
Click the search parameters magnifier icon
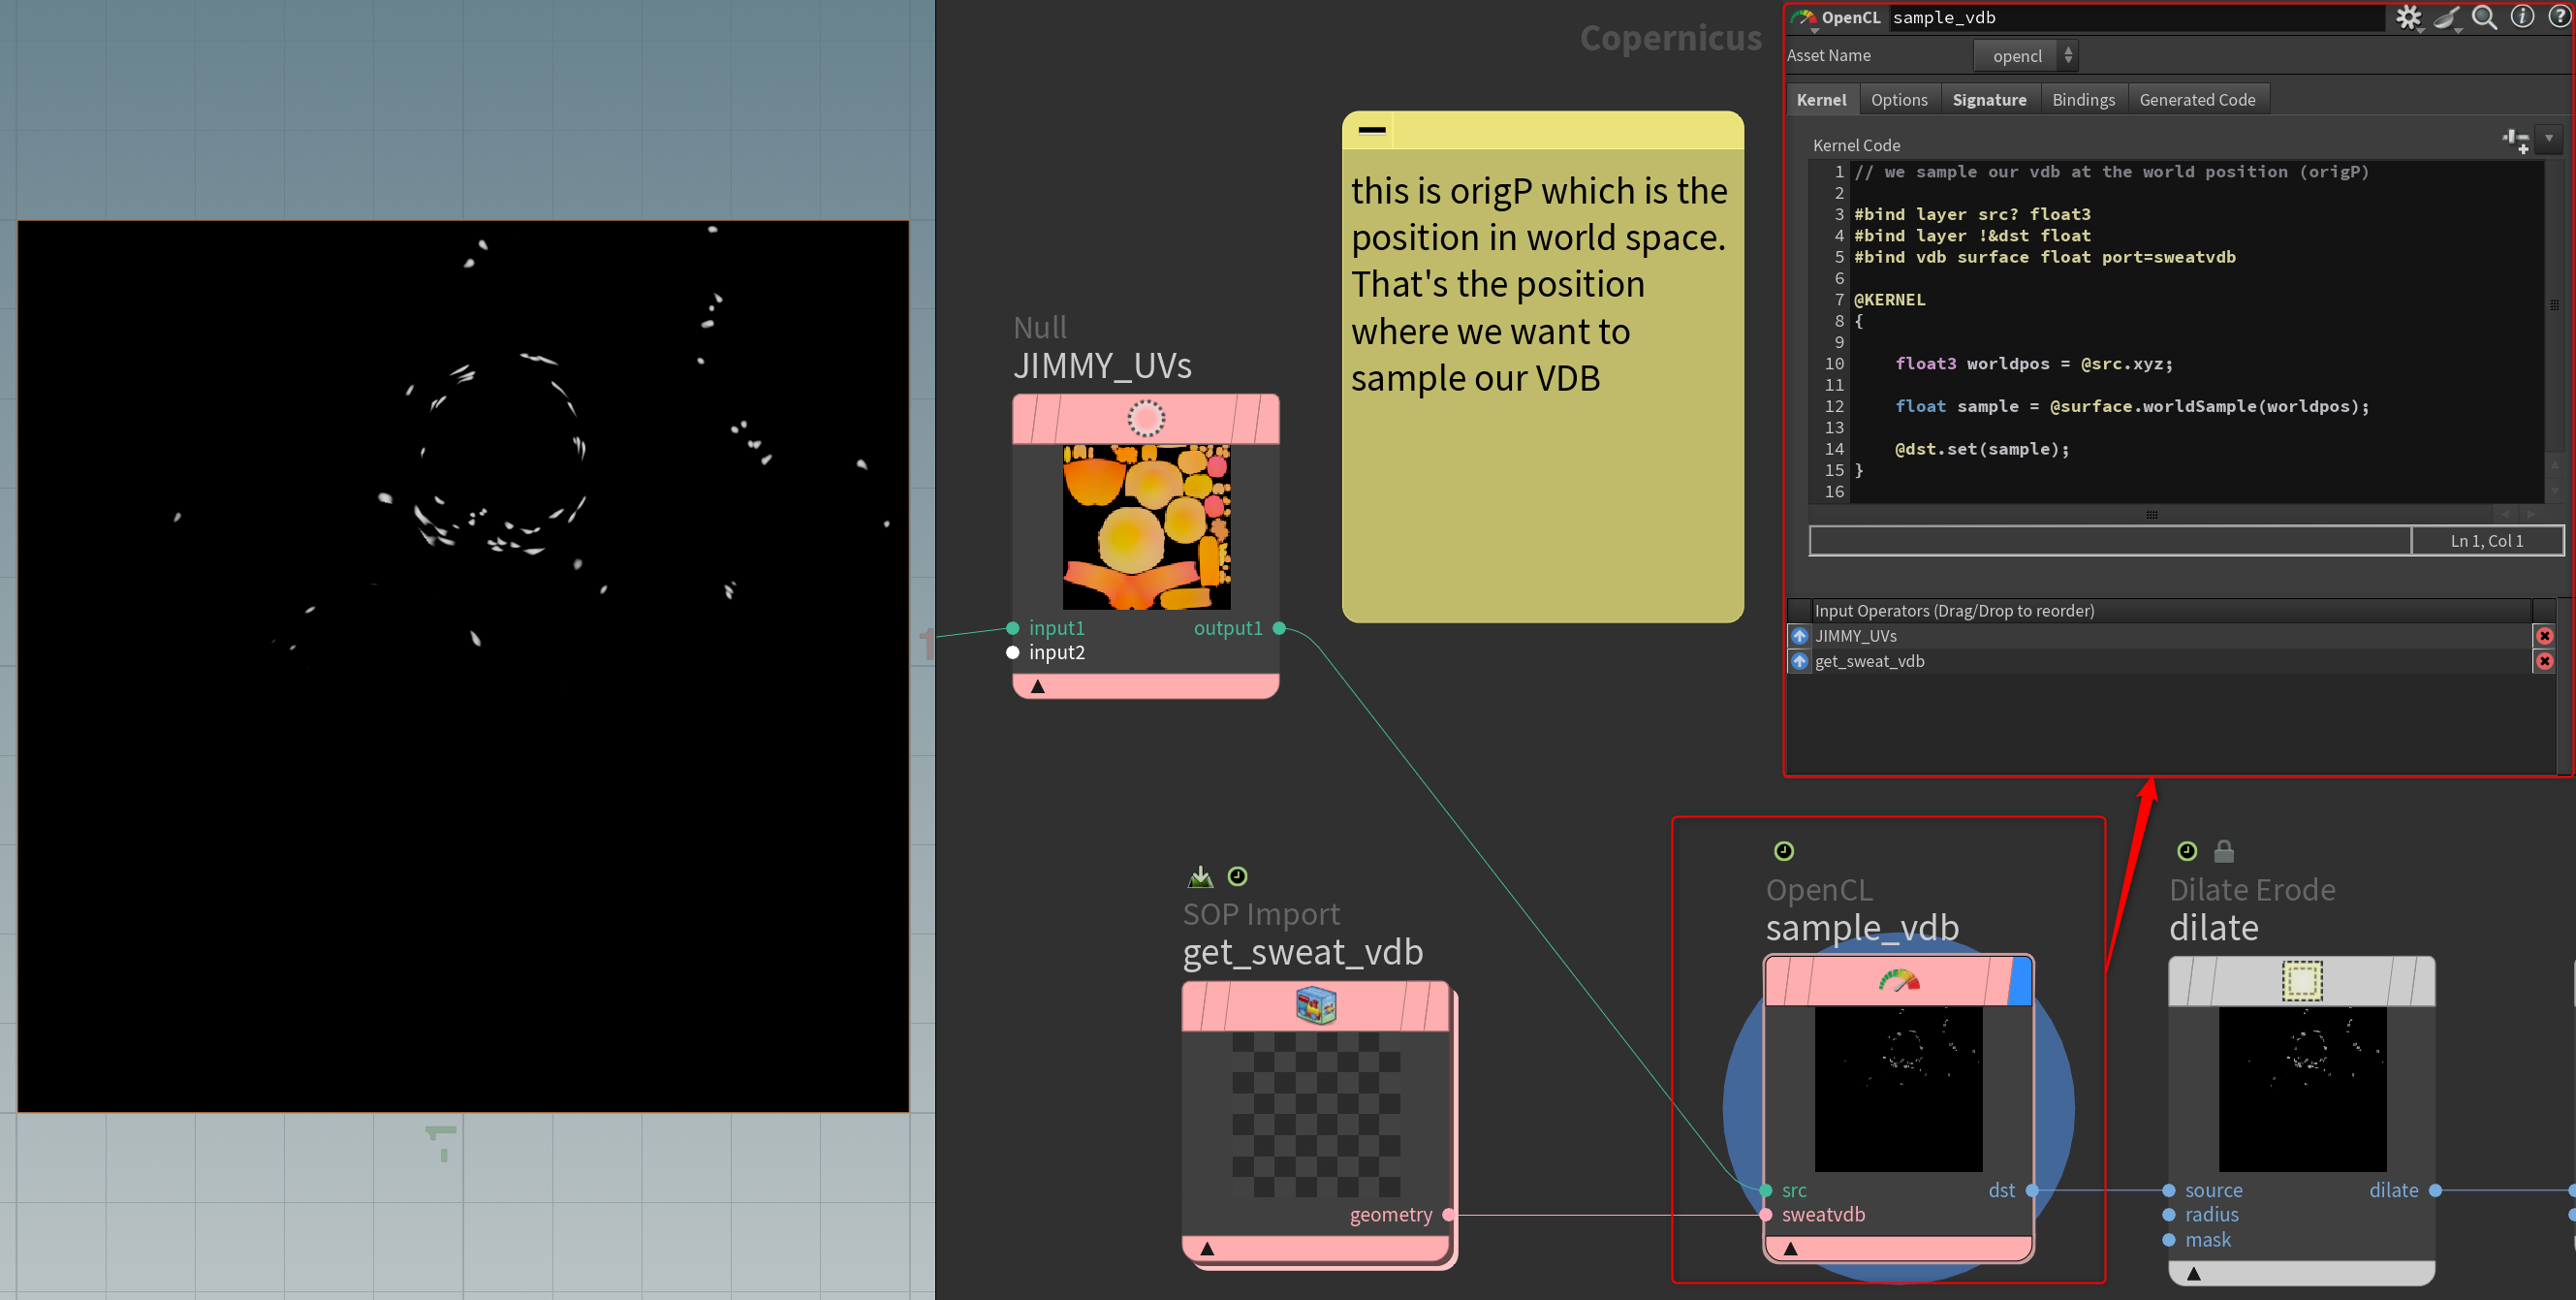click(x=2484, y=17)
